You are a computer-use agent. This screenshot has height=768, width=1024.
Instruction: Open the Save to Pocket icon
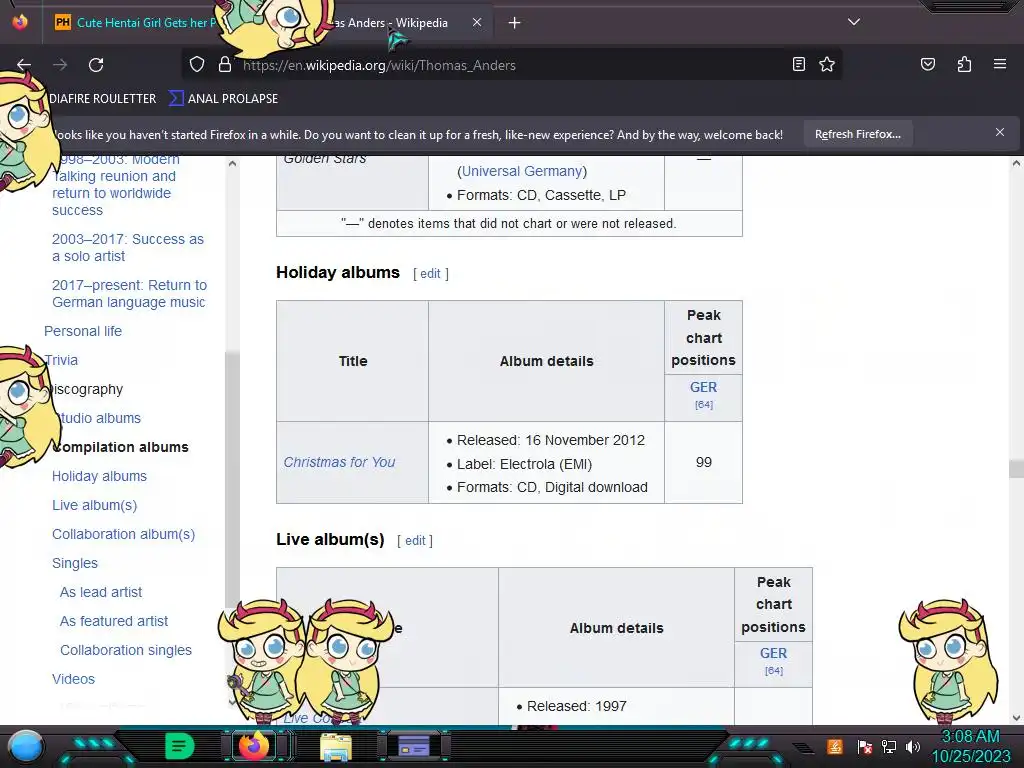click(927, 64)
